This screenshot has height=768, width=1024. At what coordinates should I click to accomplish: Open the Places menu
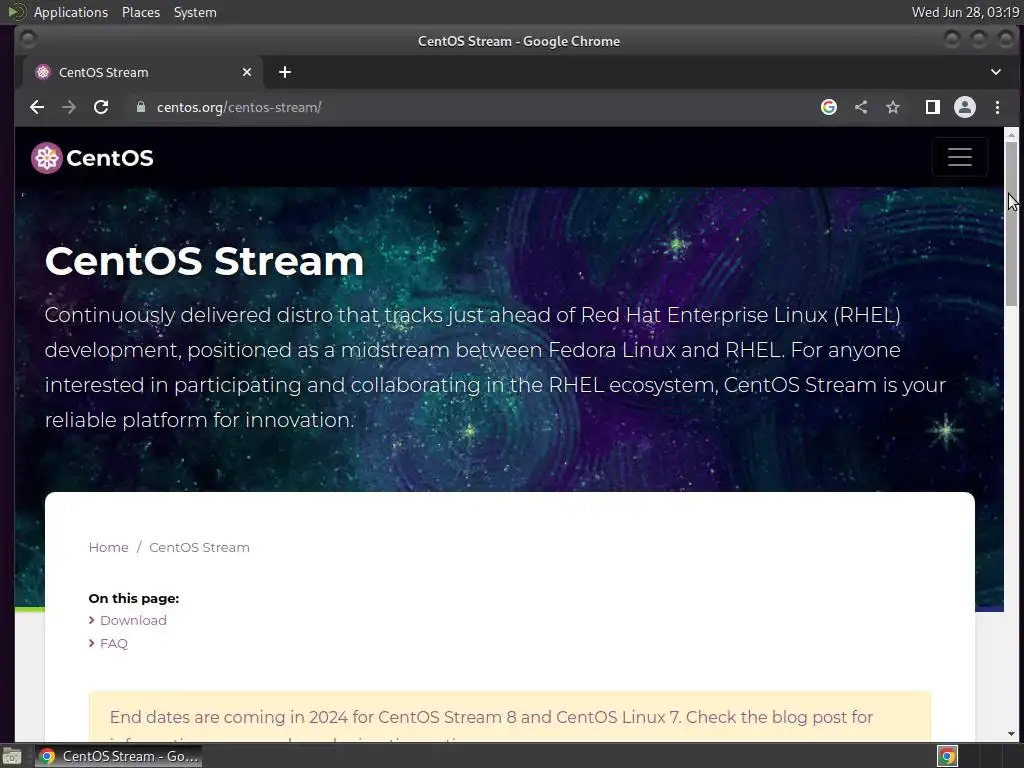[140, 12]
